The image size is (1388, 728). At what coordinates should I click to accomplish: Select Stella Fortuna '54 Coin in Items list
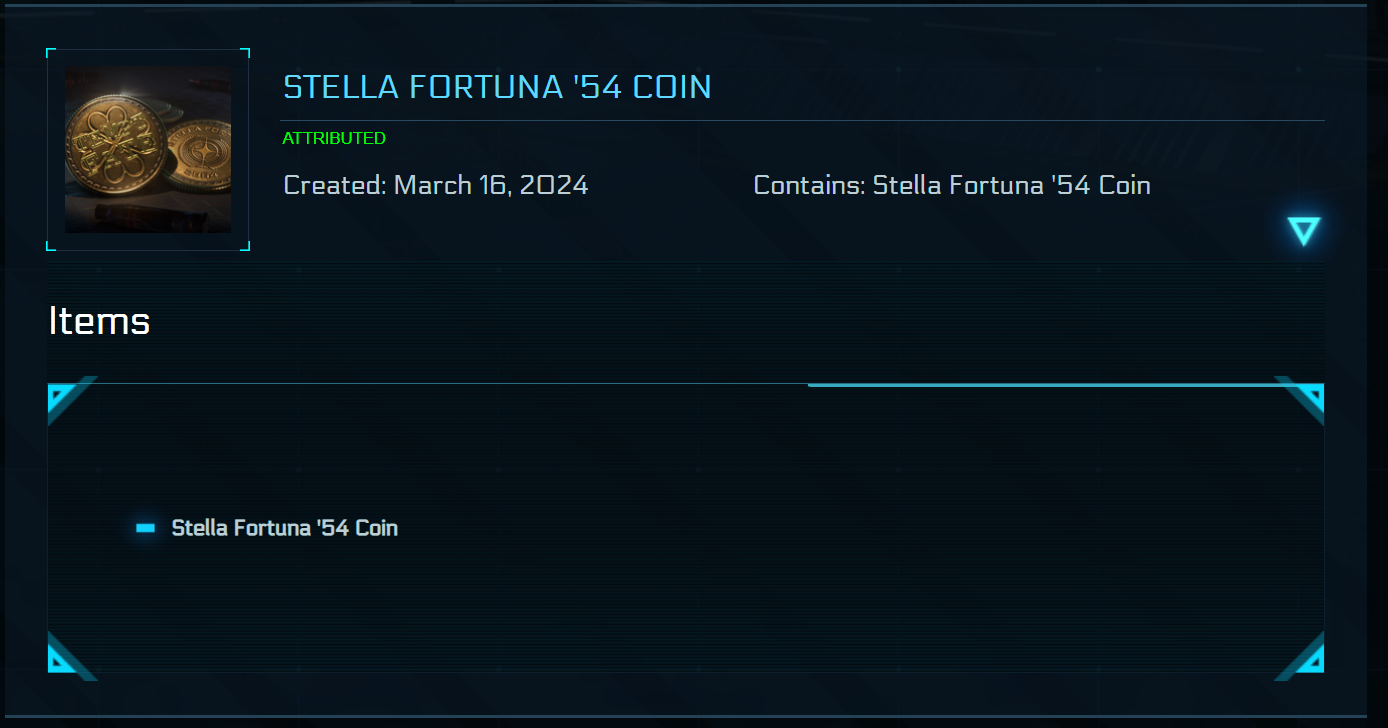coord(285,528)
